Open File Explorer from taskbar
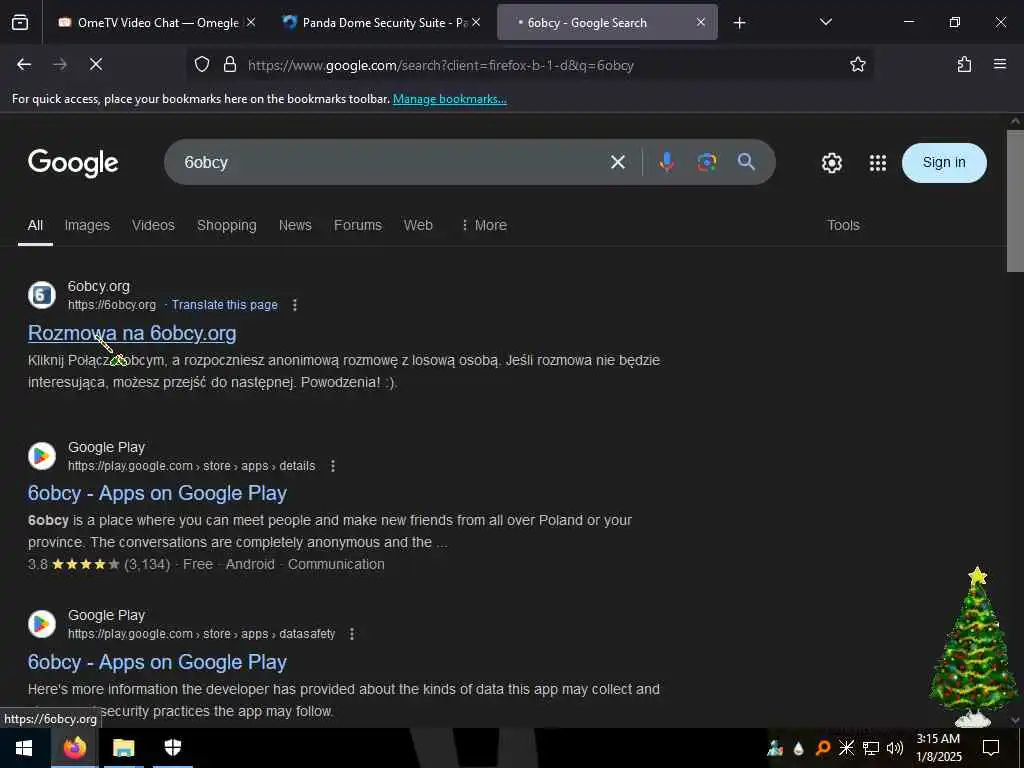This screenshot has width=1024, height=768. pyautogui.click(x=123, y=748)
